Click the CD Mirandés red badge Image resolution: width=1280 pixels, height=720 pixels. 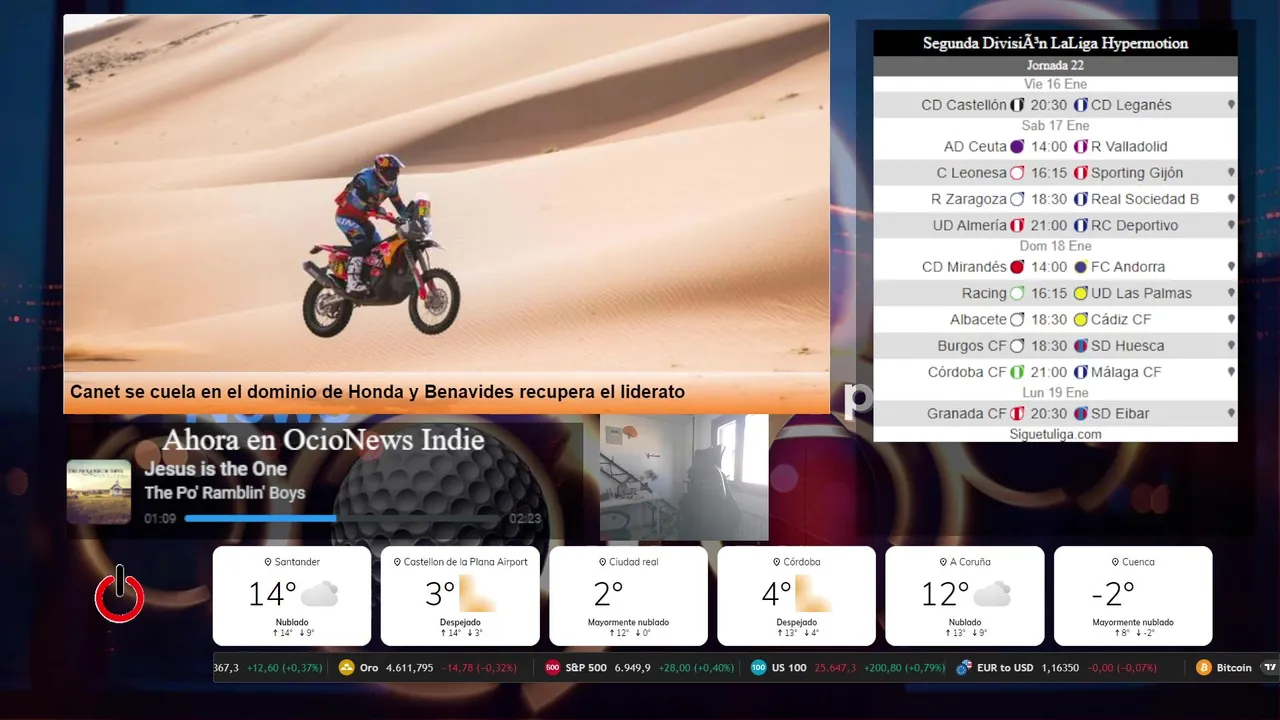pos(1017,267)
